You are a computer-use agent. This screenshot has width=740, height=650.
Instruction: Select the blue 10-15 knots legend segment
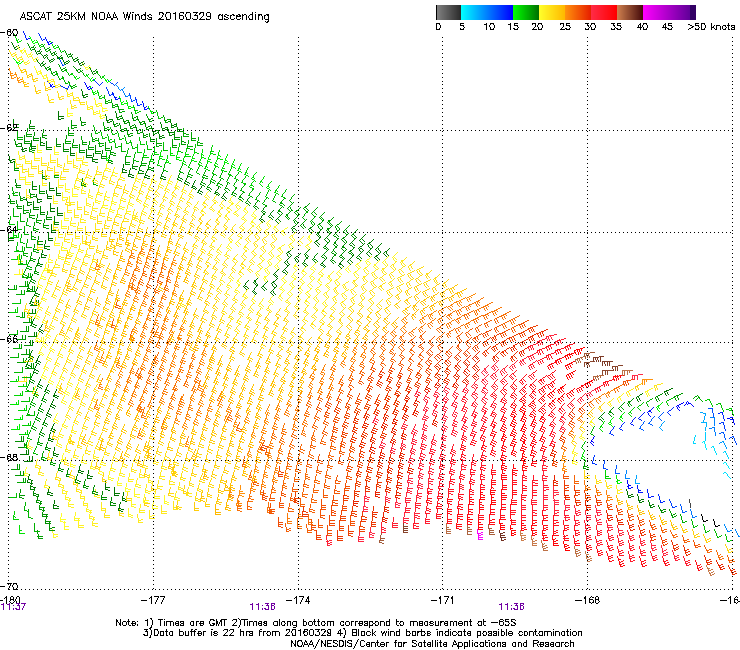point(500,12)
